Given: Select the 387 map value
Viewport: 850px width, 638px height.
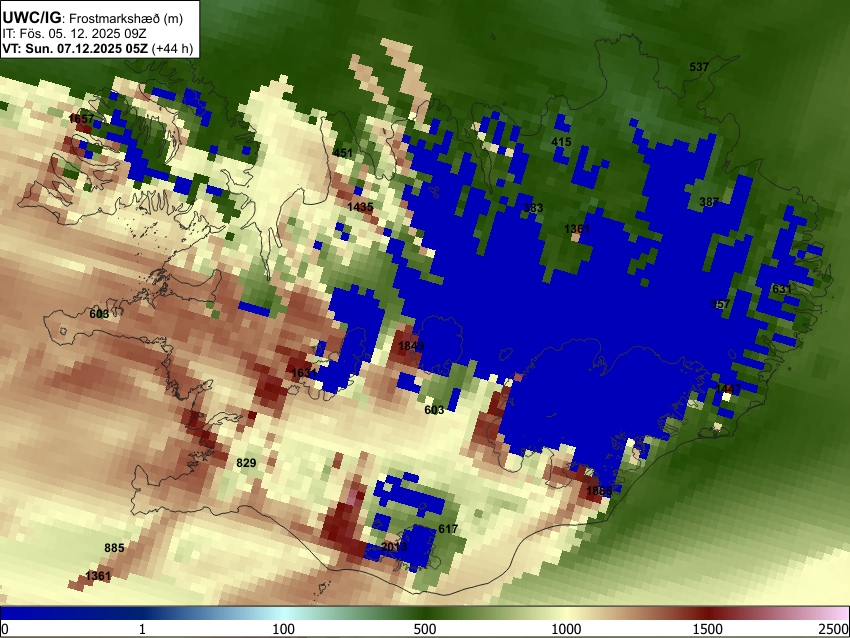Looking at the screenshot, I should tap(709, 202).
